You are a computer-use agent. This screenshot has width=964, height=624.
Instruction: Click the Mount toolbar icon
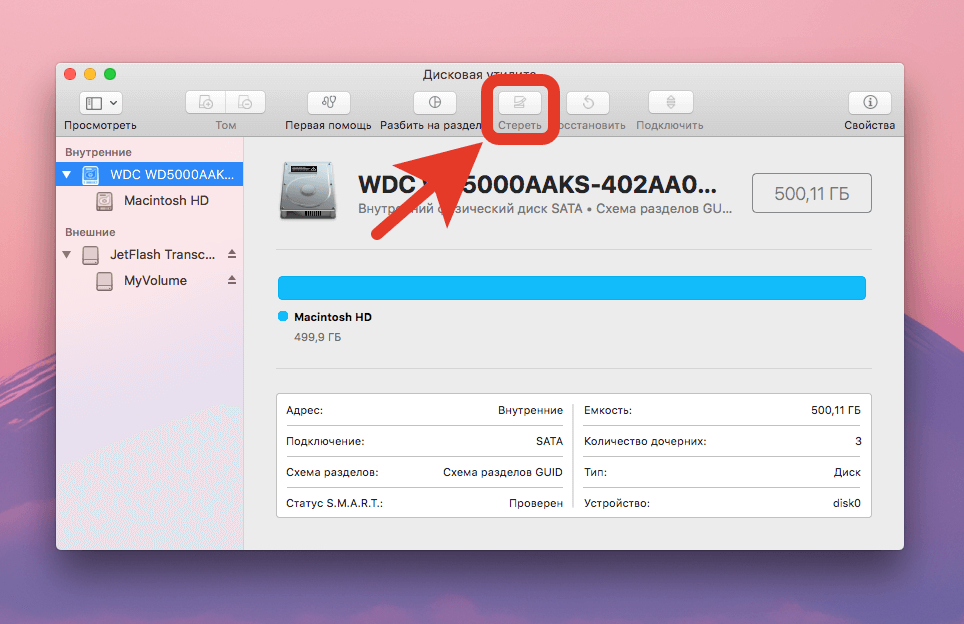click(x=671, y=102)
